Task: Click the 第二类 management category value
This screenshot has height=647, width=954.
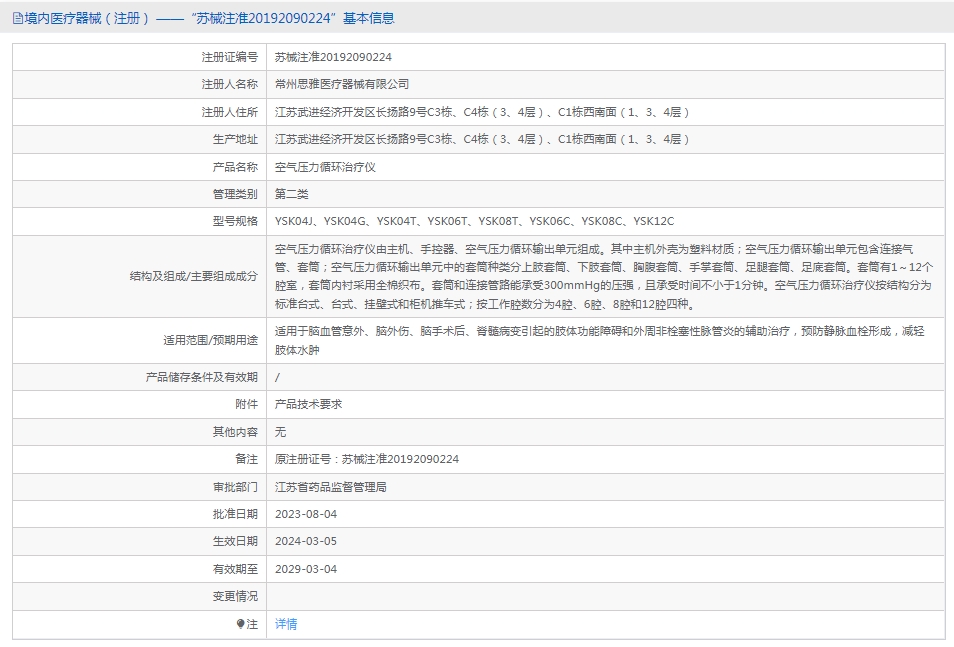Action: (x=292, y=194)
